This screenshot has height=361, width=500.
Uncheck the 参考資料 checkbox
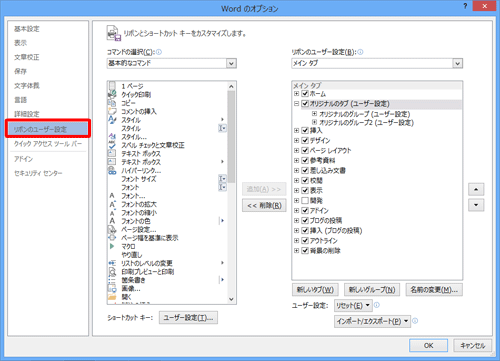(x=305, y=160)
